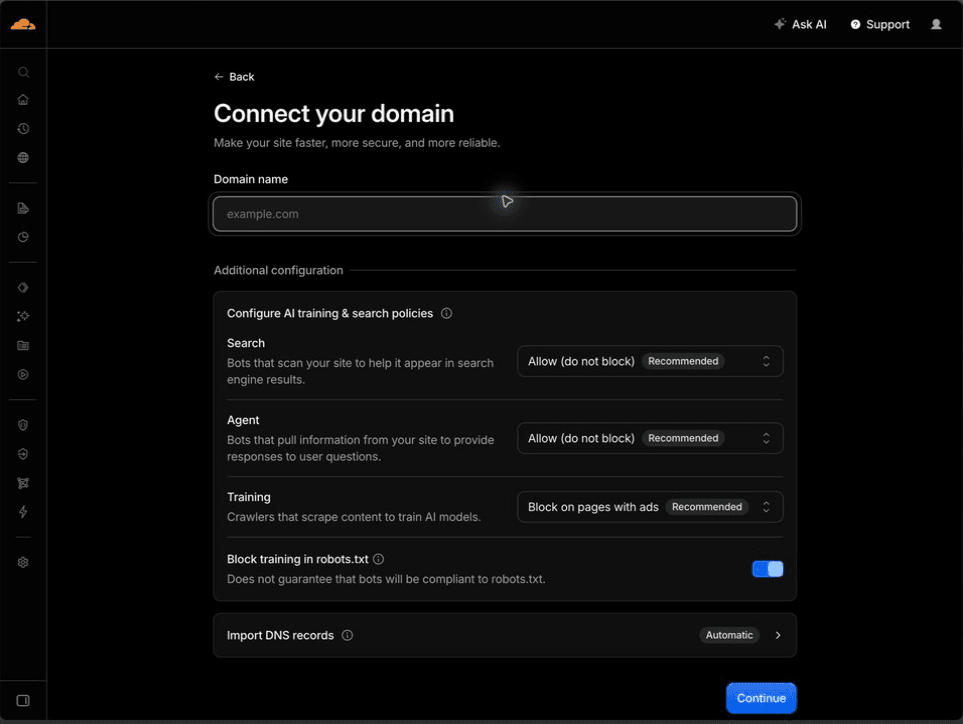Open the sidebar search icon

coord(23,72)
